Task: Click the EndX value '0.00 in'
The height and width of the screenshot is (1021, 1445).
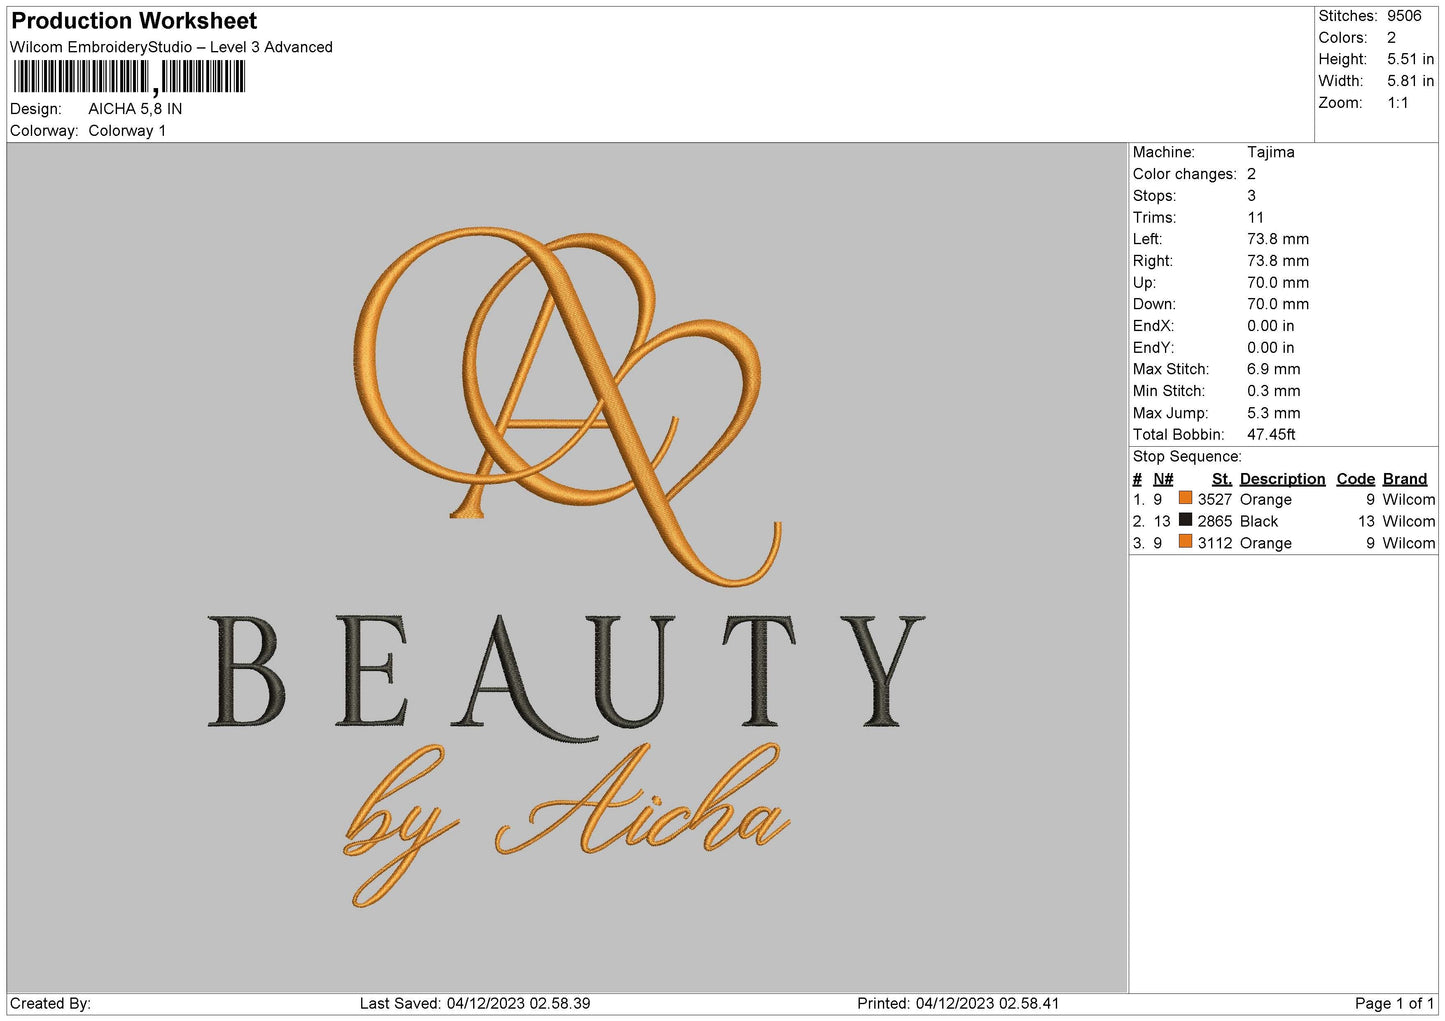Action: point(1270,326)
